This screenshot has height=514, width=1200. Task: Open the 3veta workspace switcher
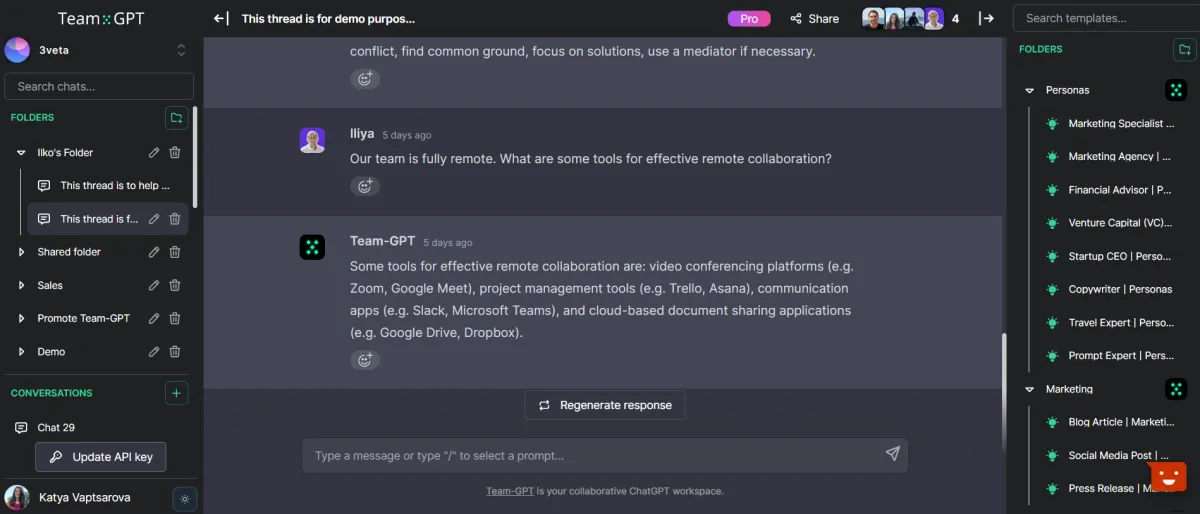click(97, 49)
